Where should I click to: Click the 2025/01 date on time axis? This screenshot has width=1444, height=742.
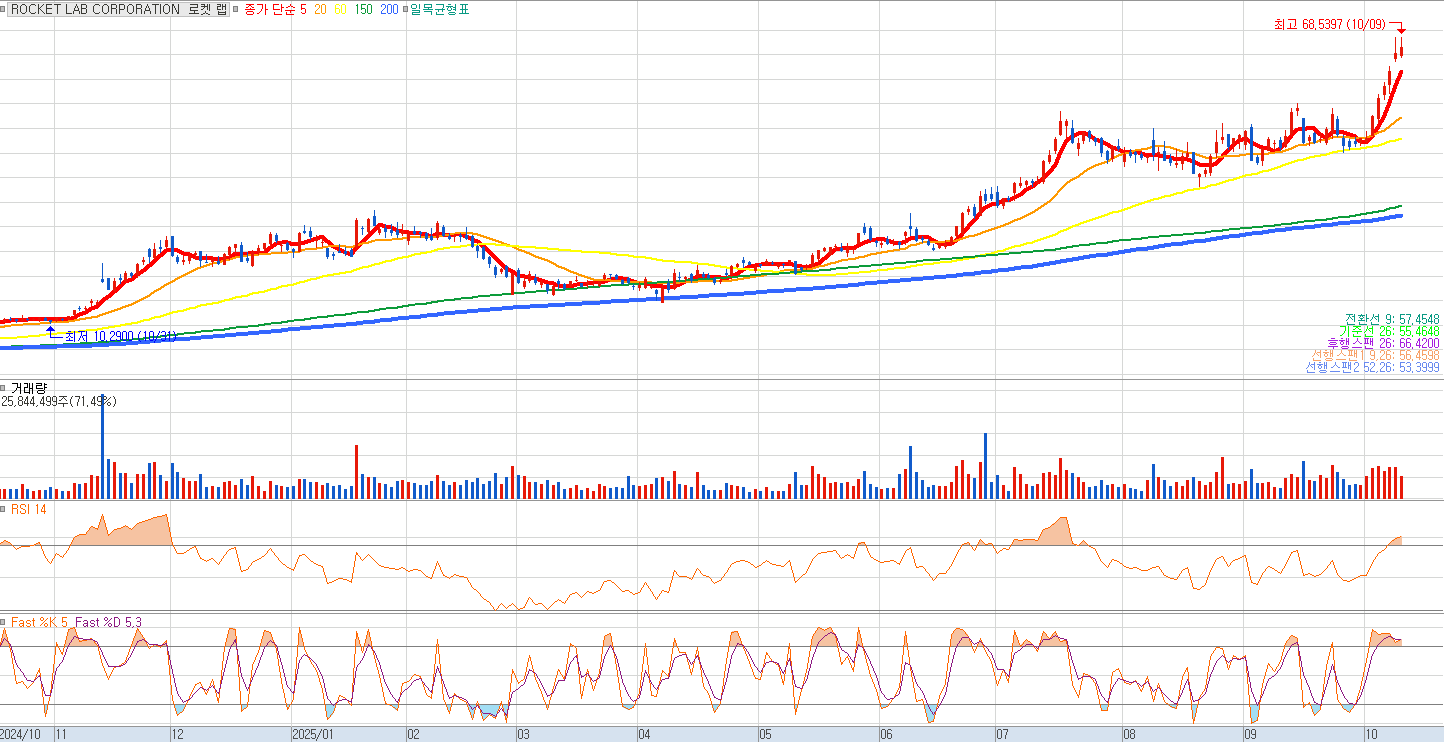313,734
